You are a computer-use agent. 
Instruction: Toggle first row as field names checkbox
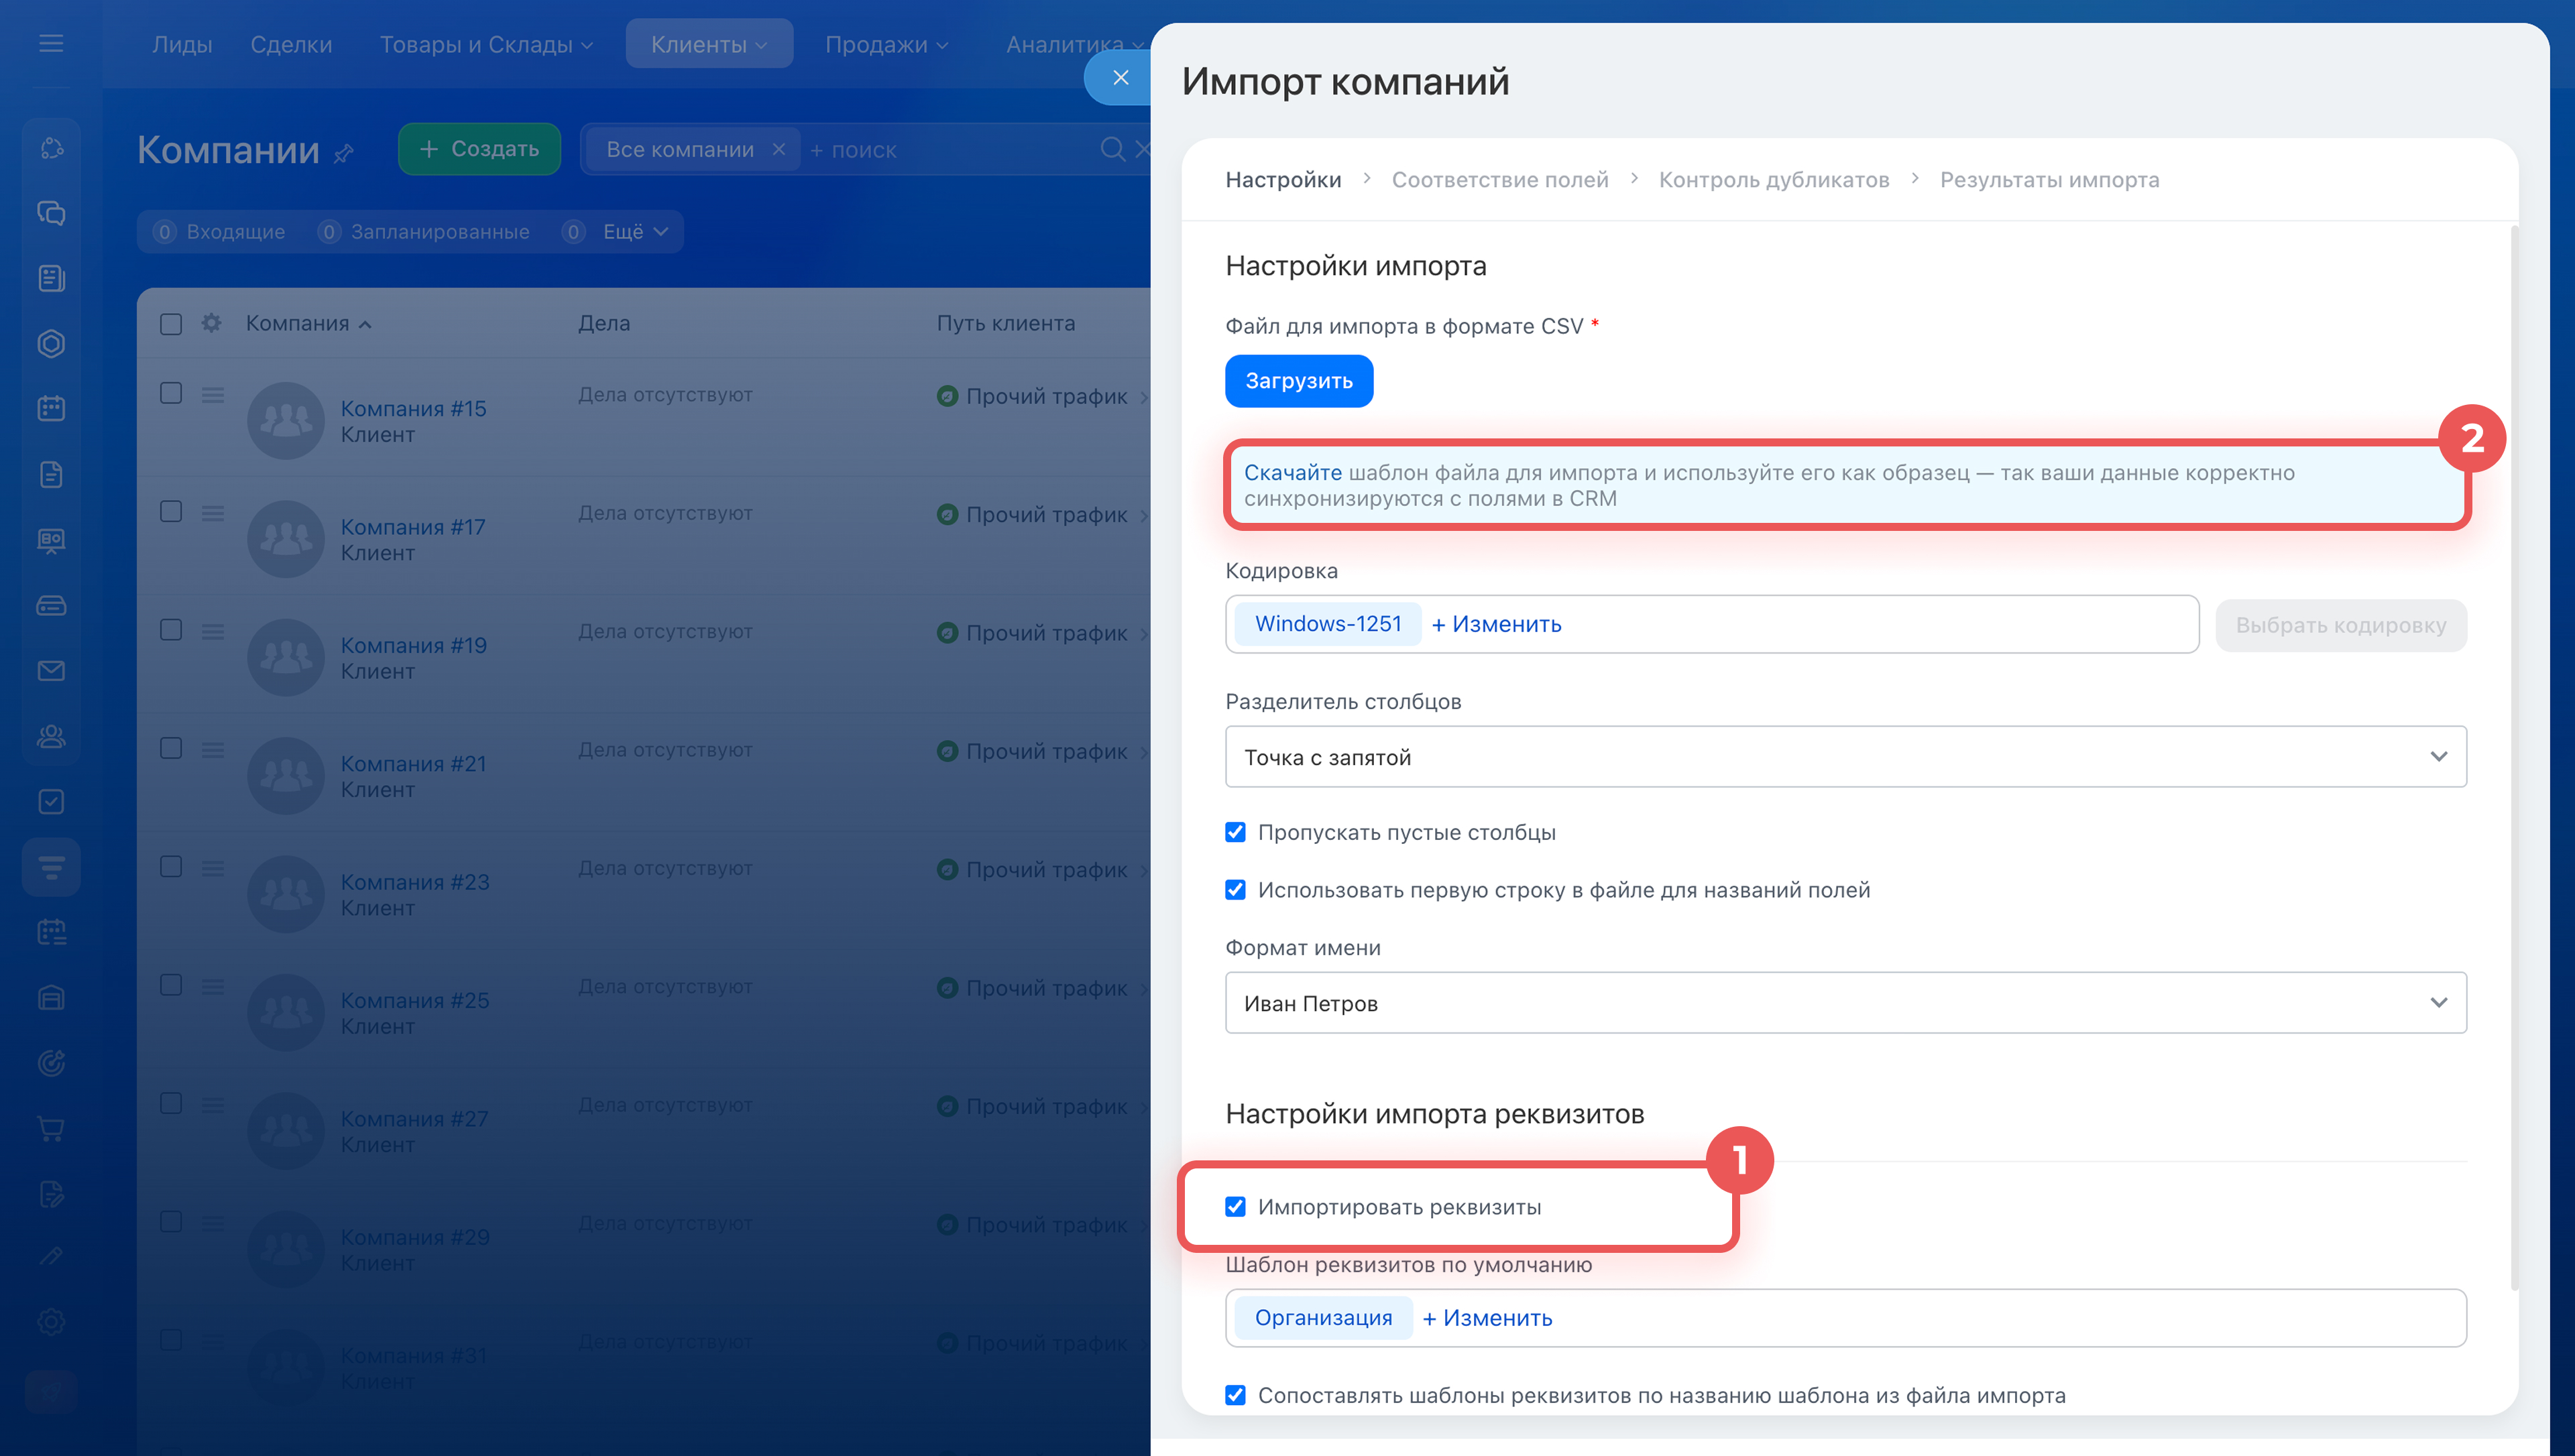[1235, 890]
